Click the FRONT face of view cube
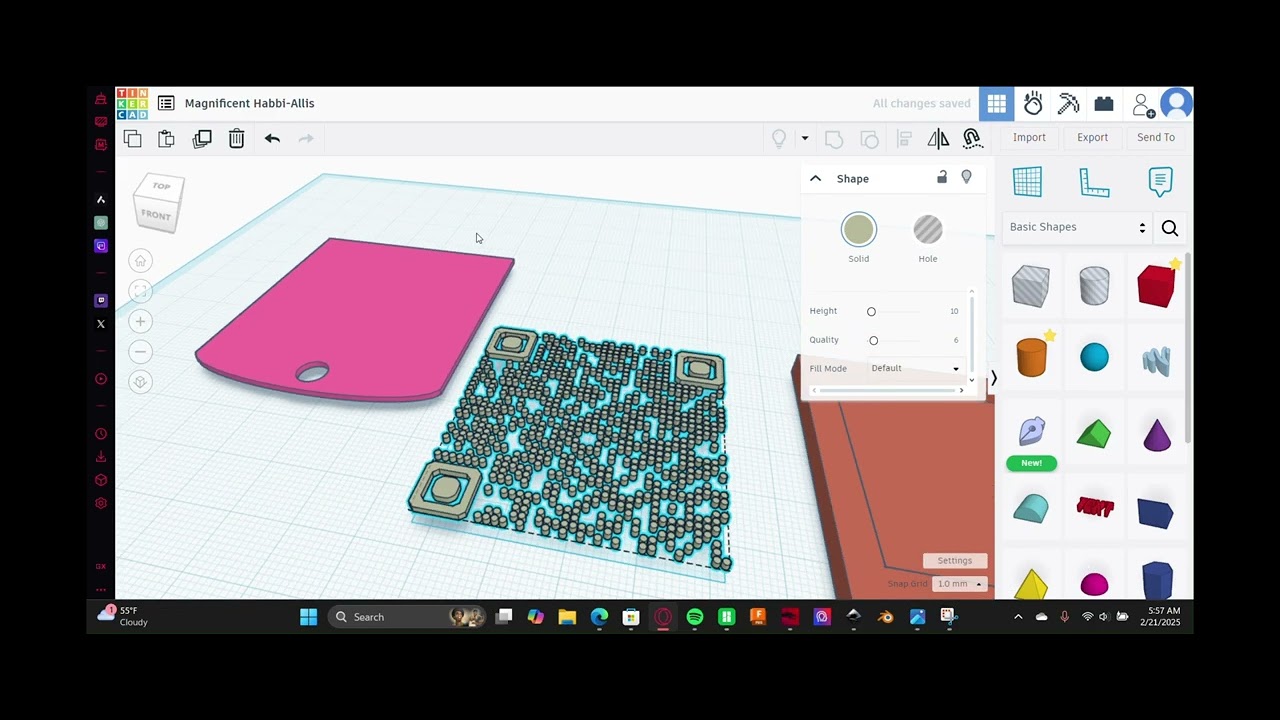 coord(156,215)
